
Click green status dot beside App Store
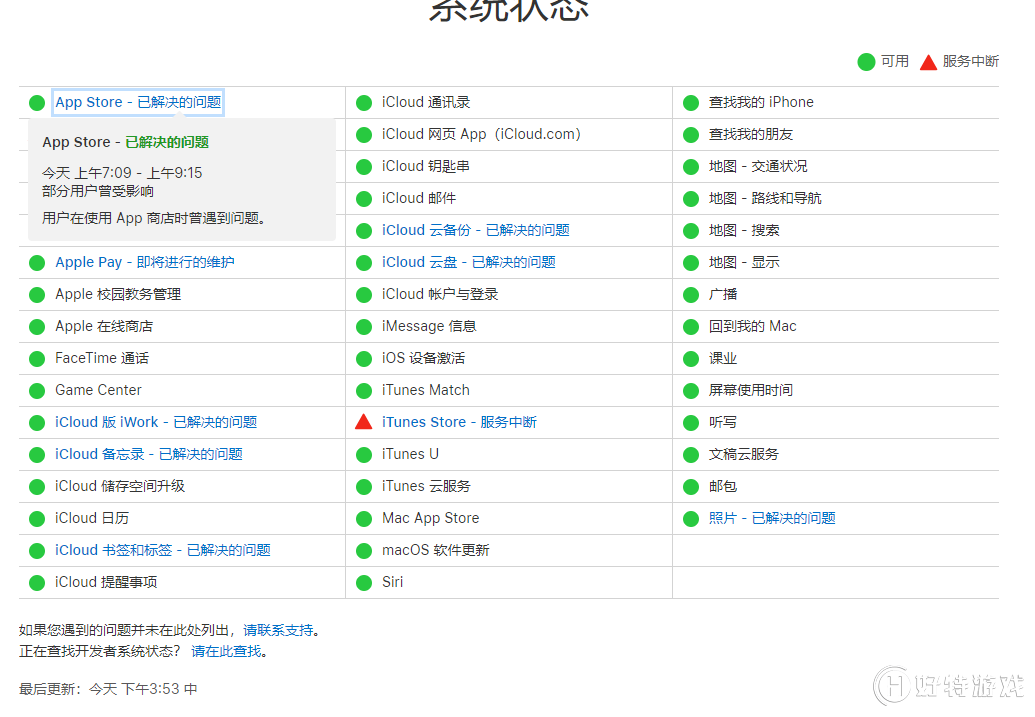[37, 103]
